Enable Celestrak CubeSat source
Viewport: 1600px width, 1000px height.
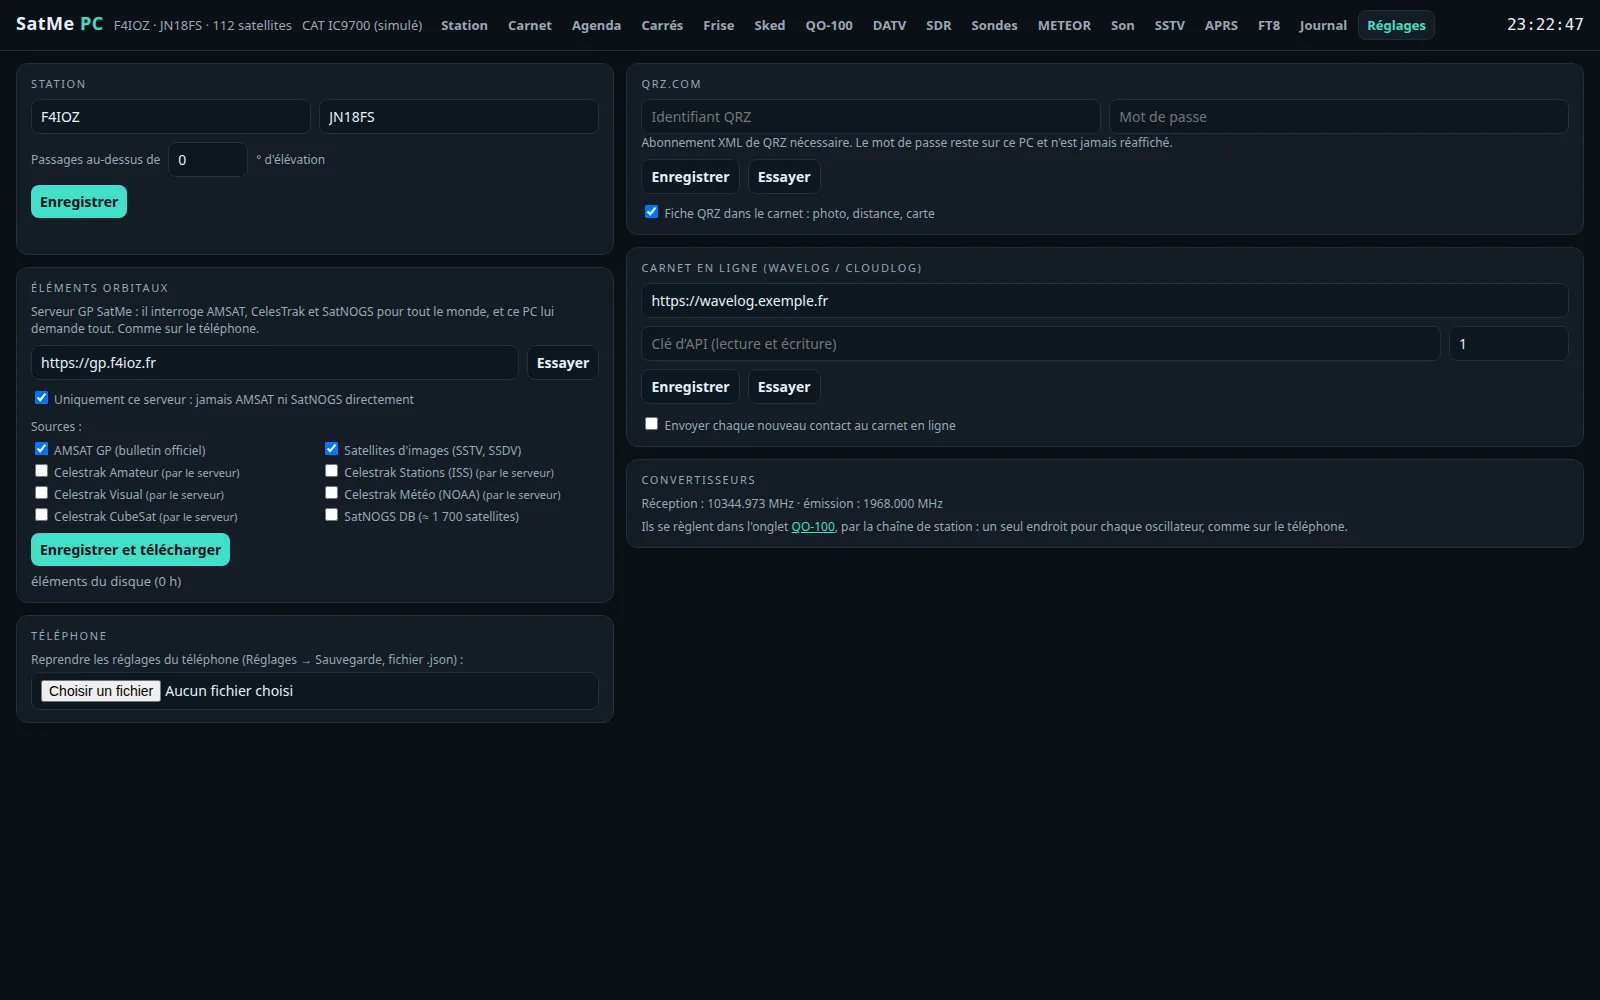(x=41, y=515)
